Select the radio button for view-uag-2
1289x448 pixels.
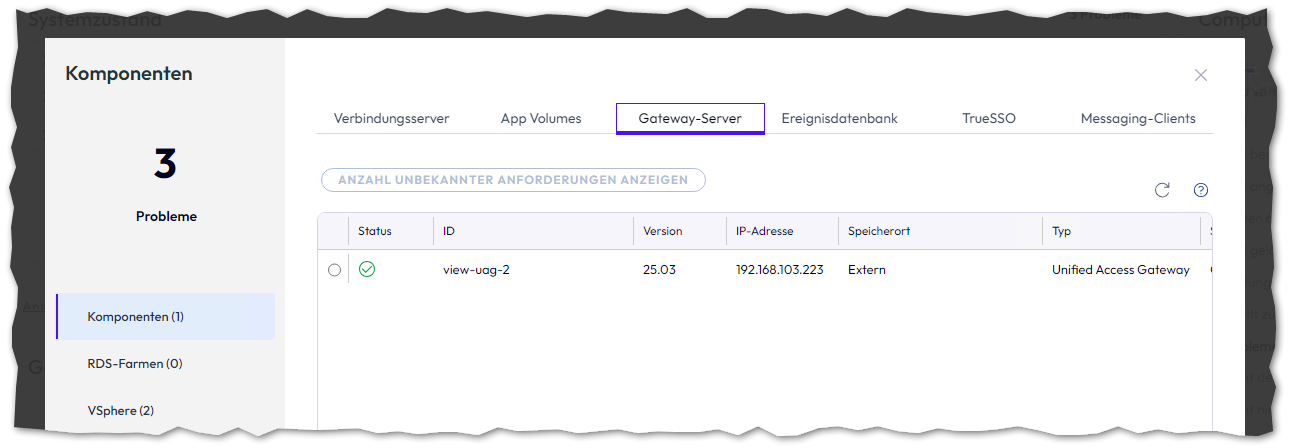[x=334, y=270]
